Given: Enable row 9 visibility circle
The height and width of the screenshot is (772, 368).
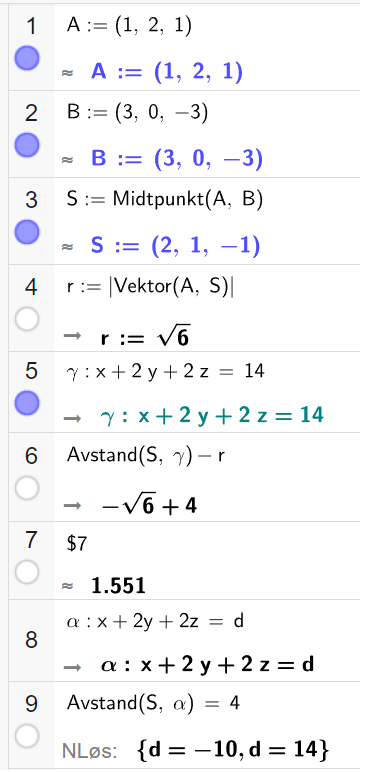Looking at the screenshot, I should coord(27,737).
